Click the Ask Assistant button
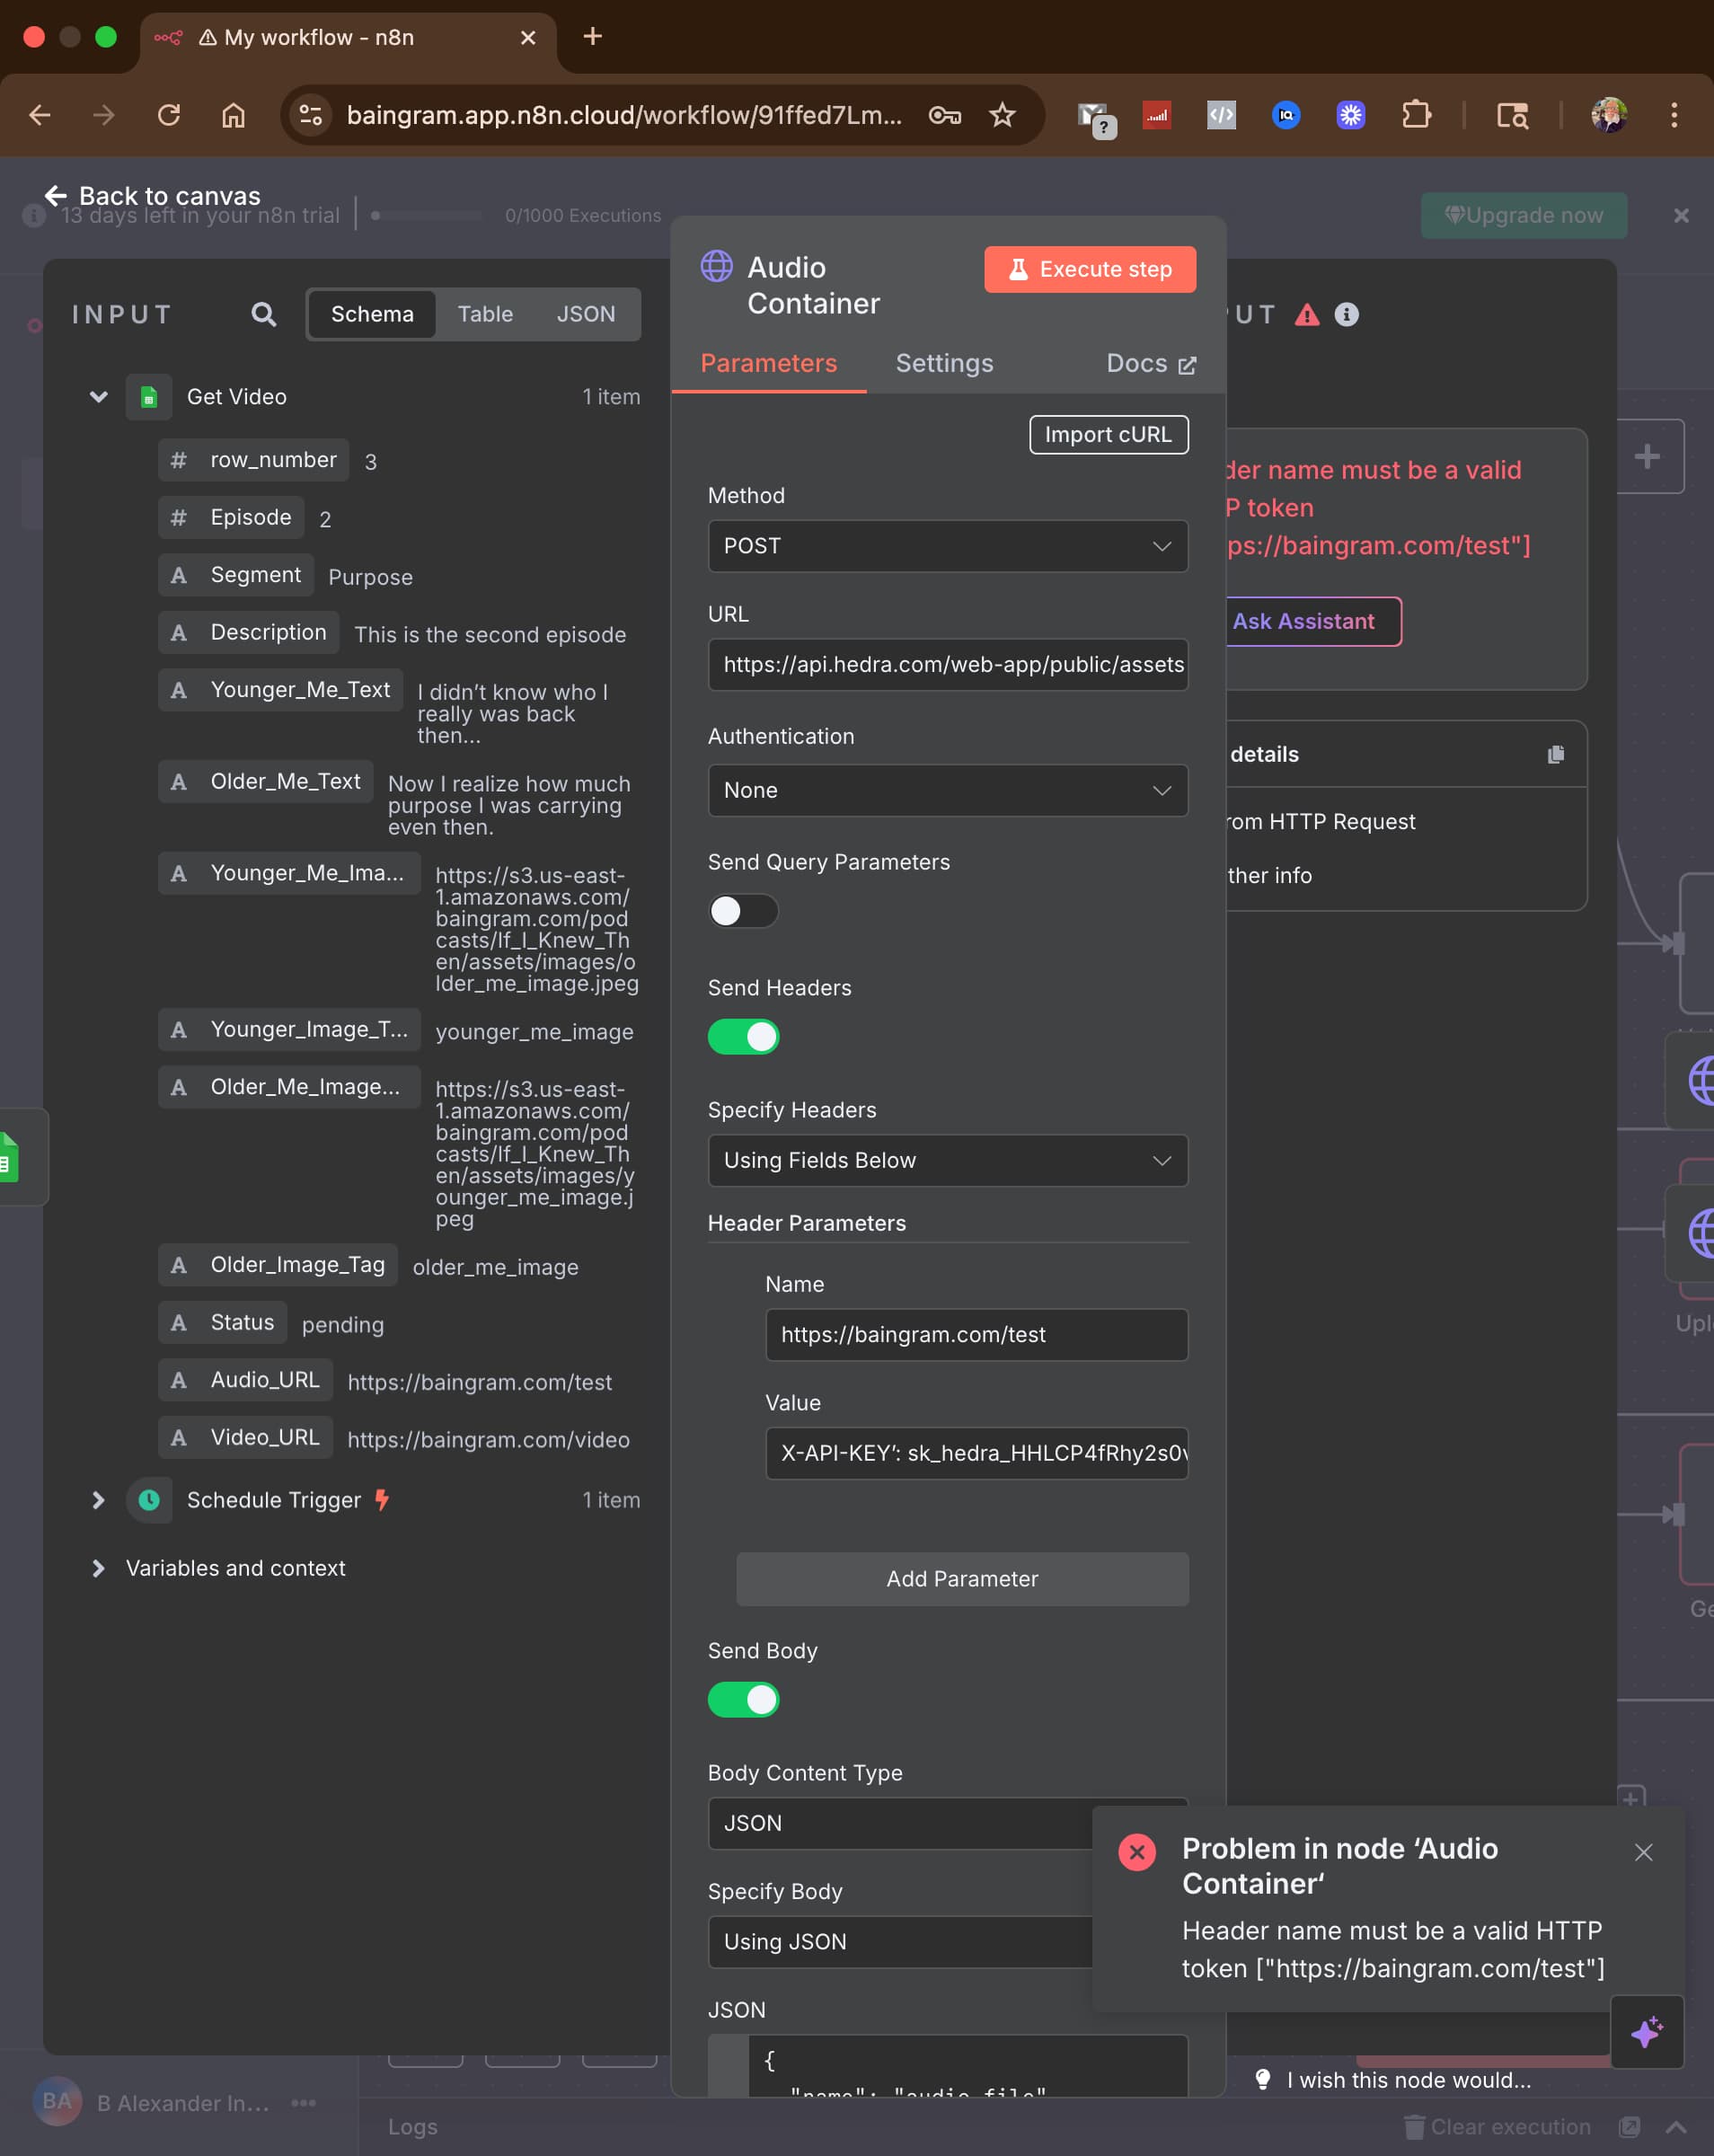This screenshot has height=2156, width=1714. [x=1304, y=621]
